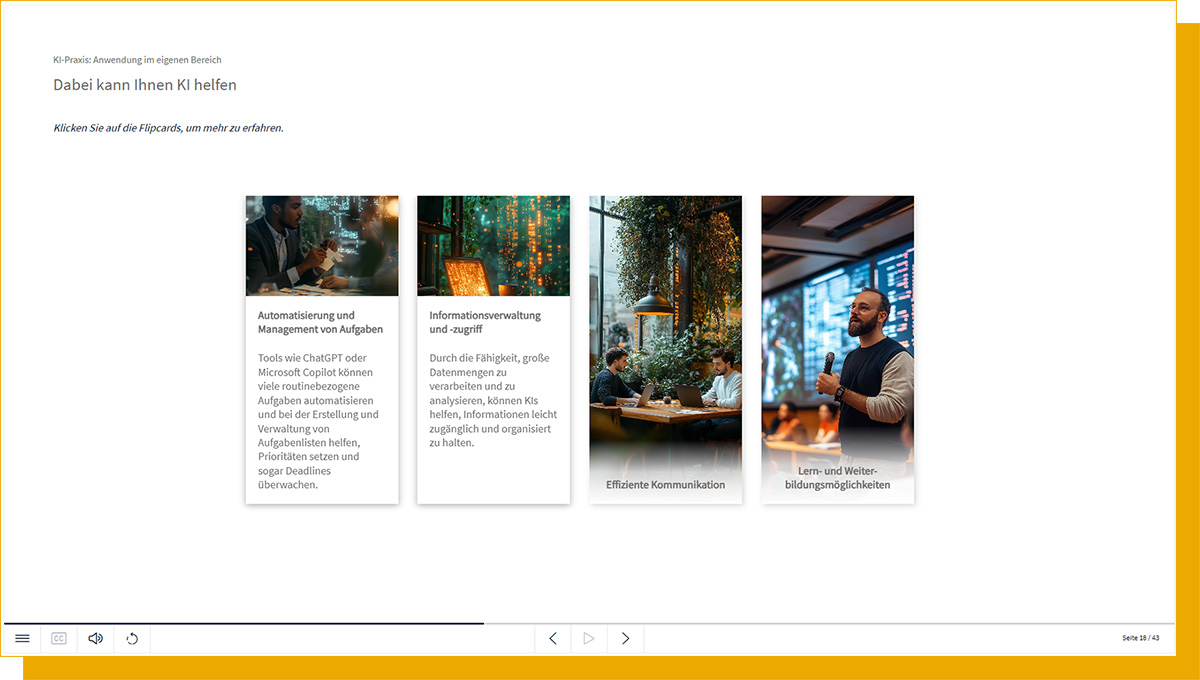Click the heading Dabei kann Ihnen KI helfen
The height and width of the screenshot is (680, 1200).
point(145,85)
